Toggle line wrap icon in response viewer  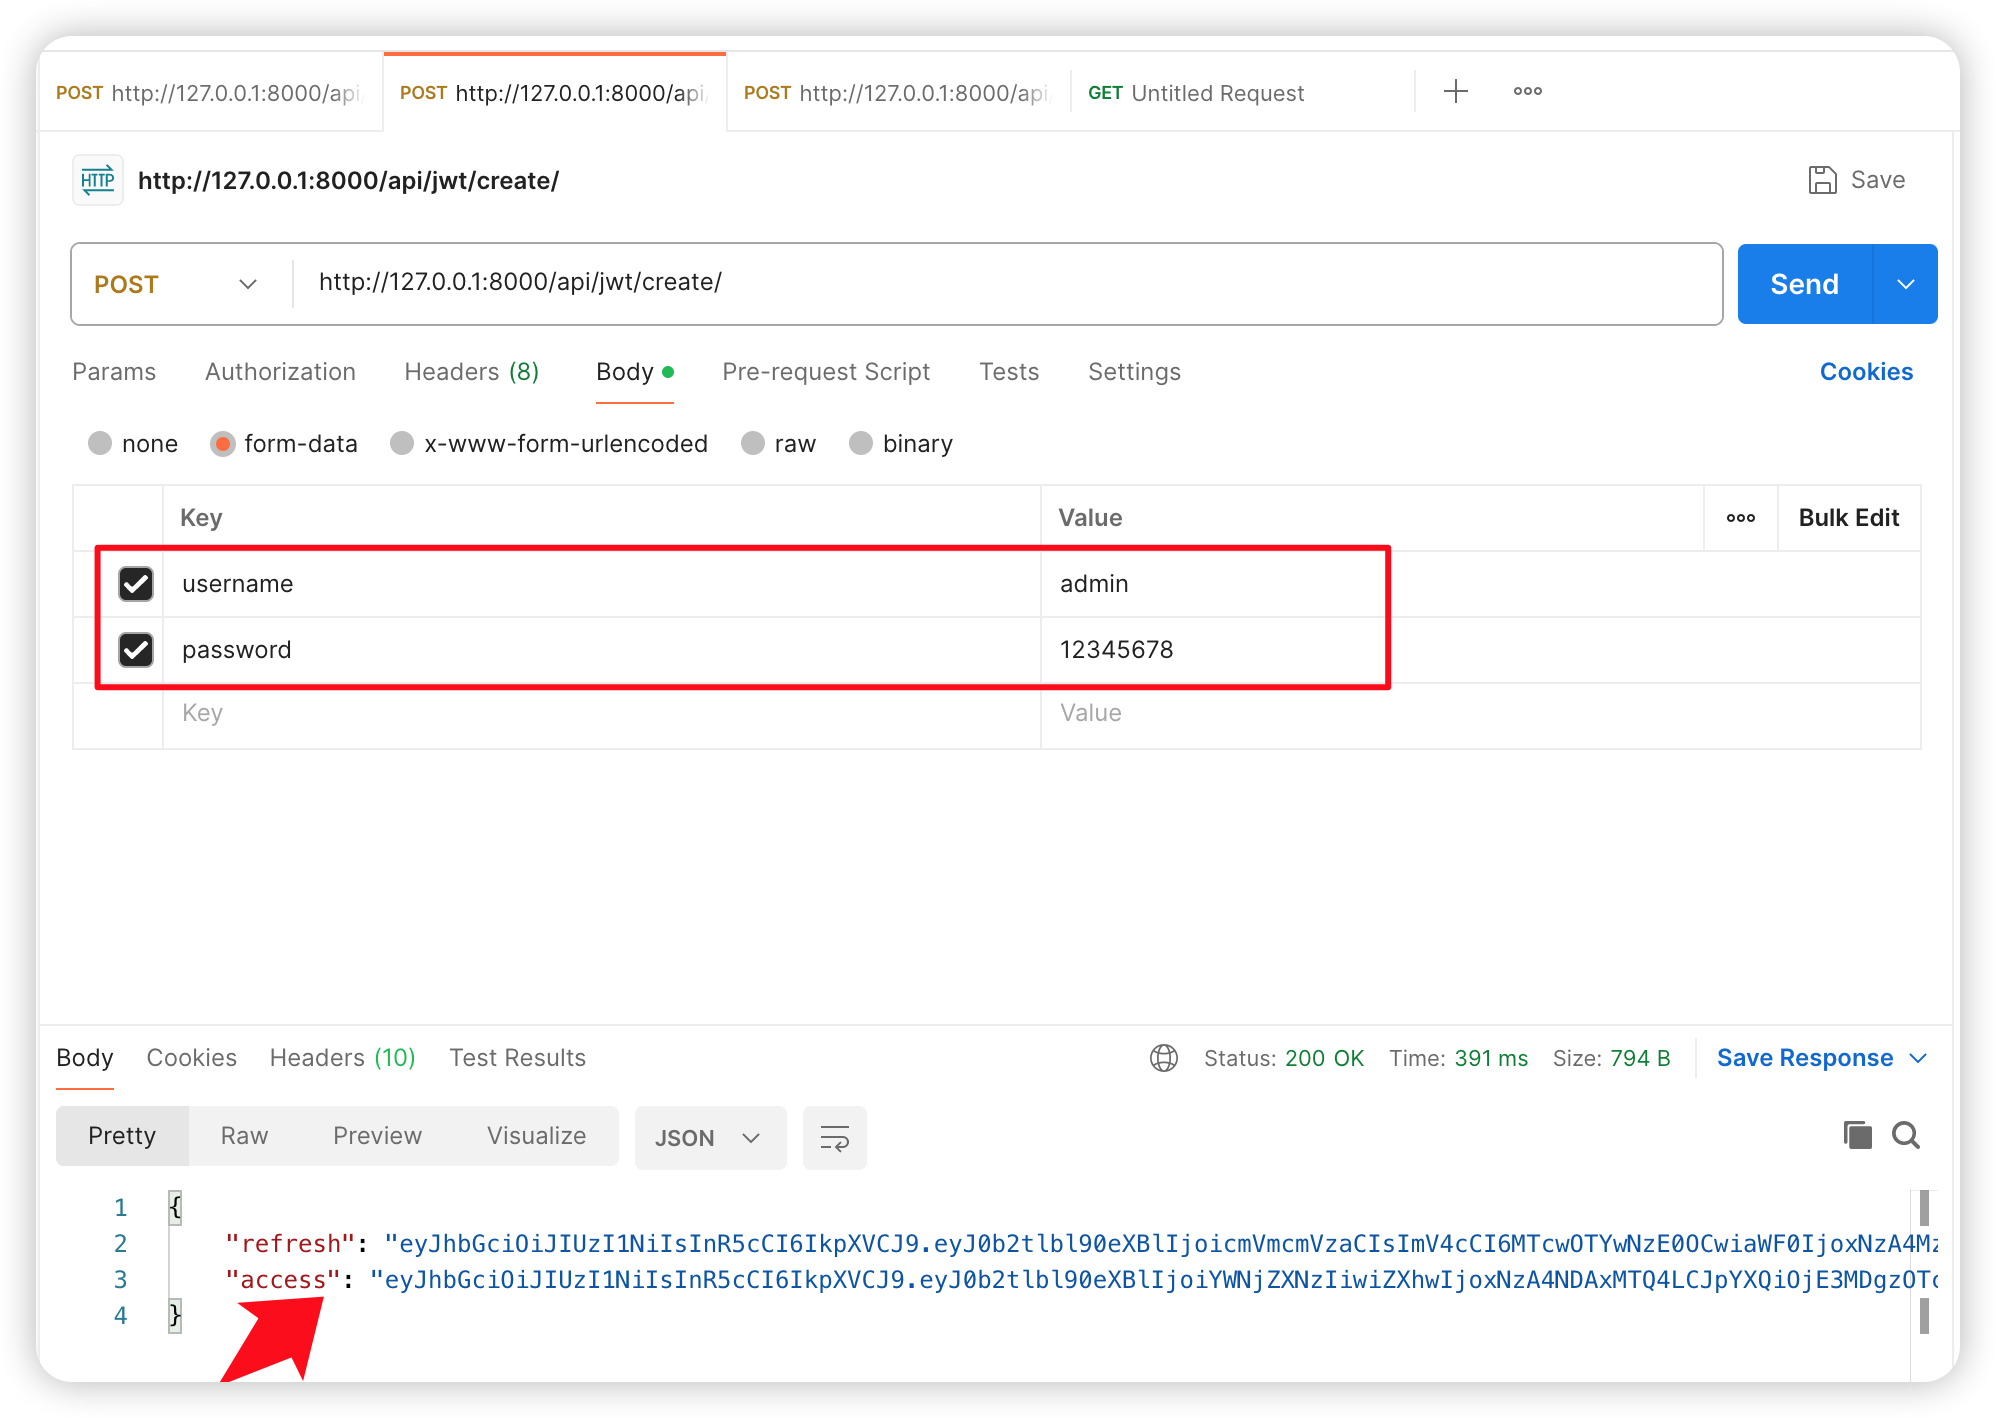834,1138
